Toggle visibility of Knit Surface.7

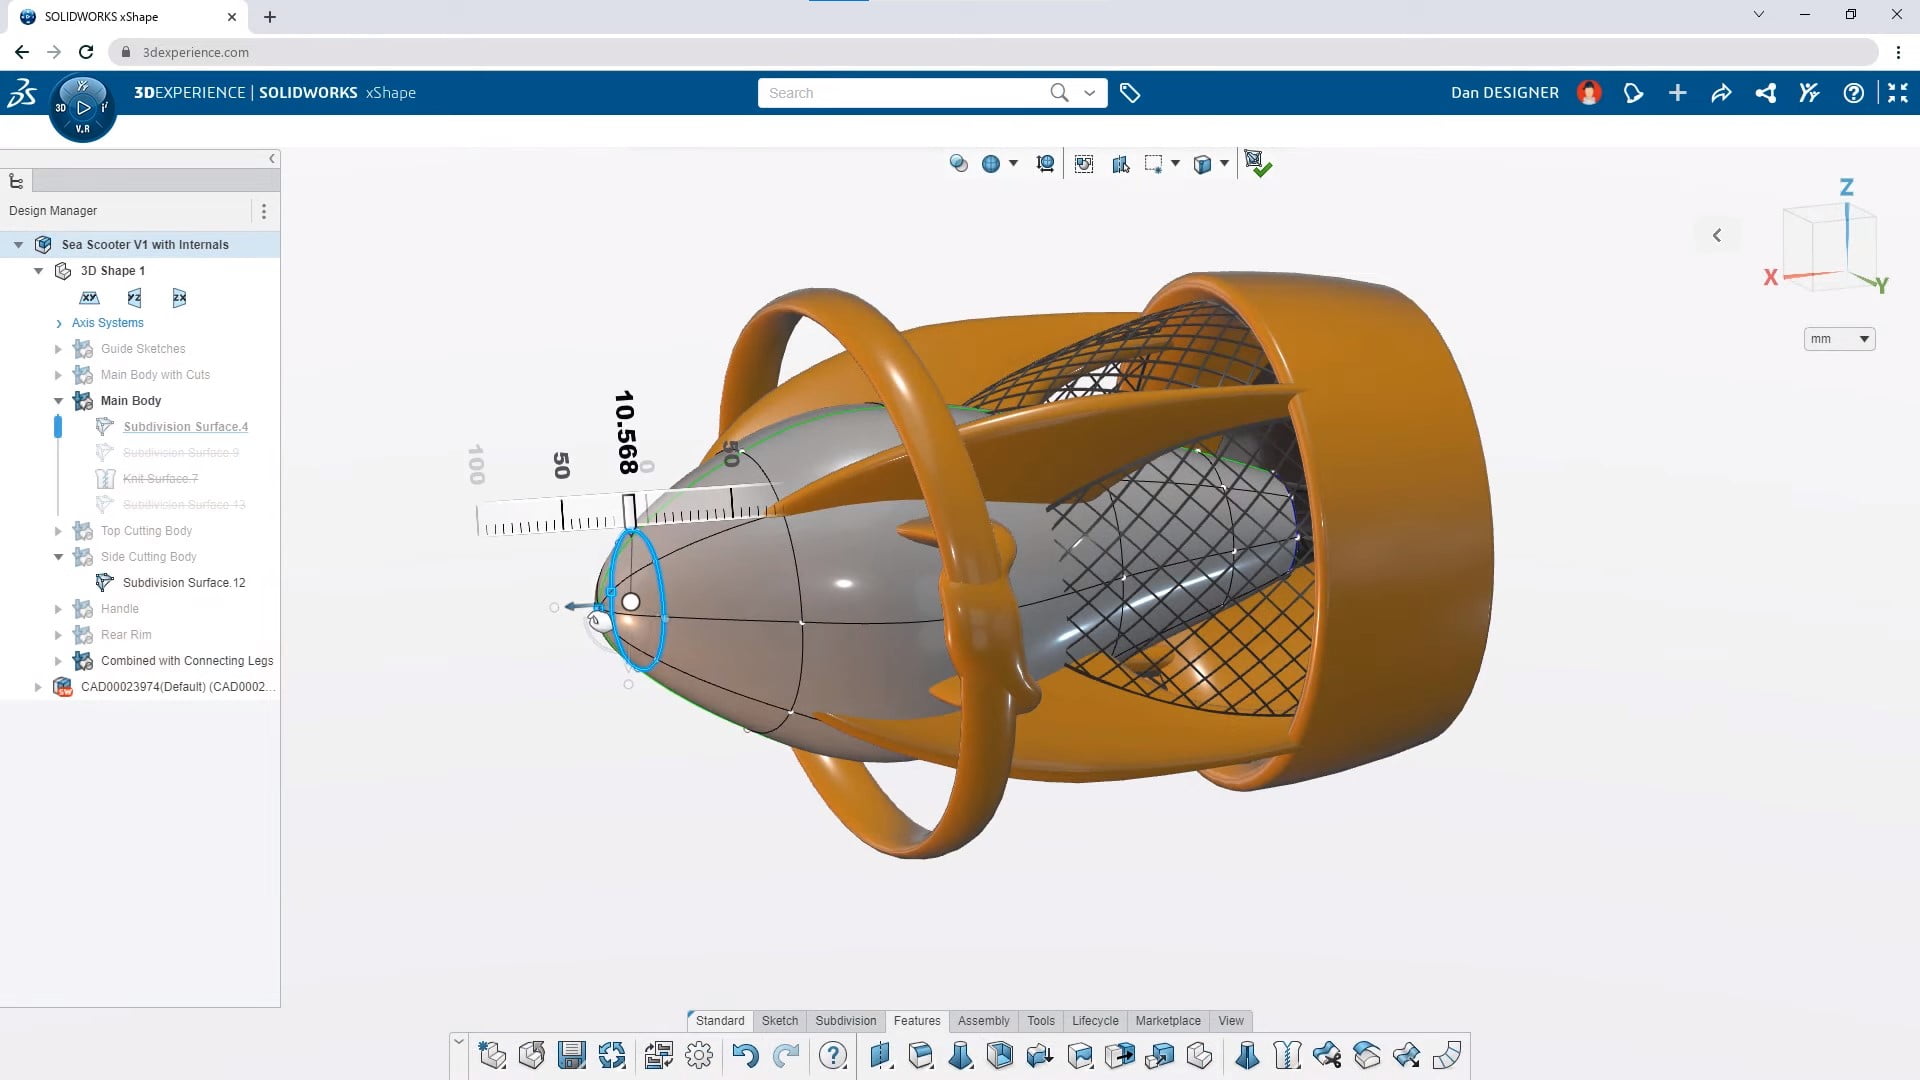(107, 477)
